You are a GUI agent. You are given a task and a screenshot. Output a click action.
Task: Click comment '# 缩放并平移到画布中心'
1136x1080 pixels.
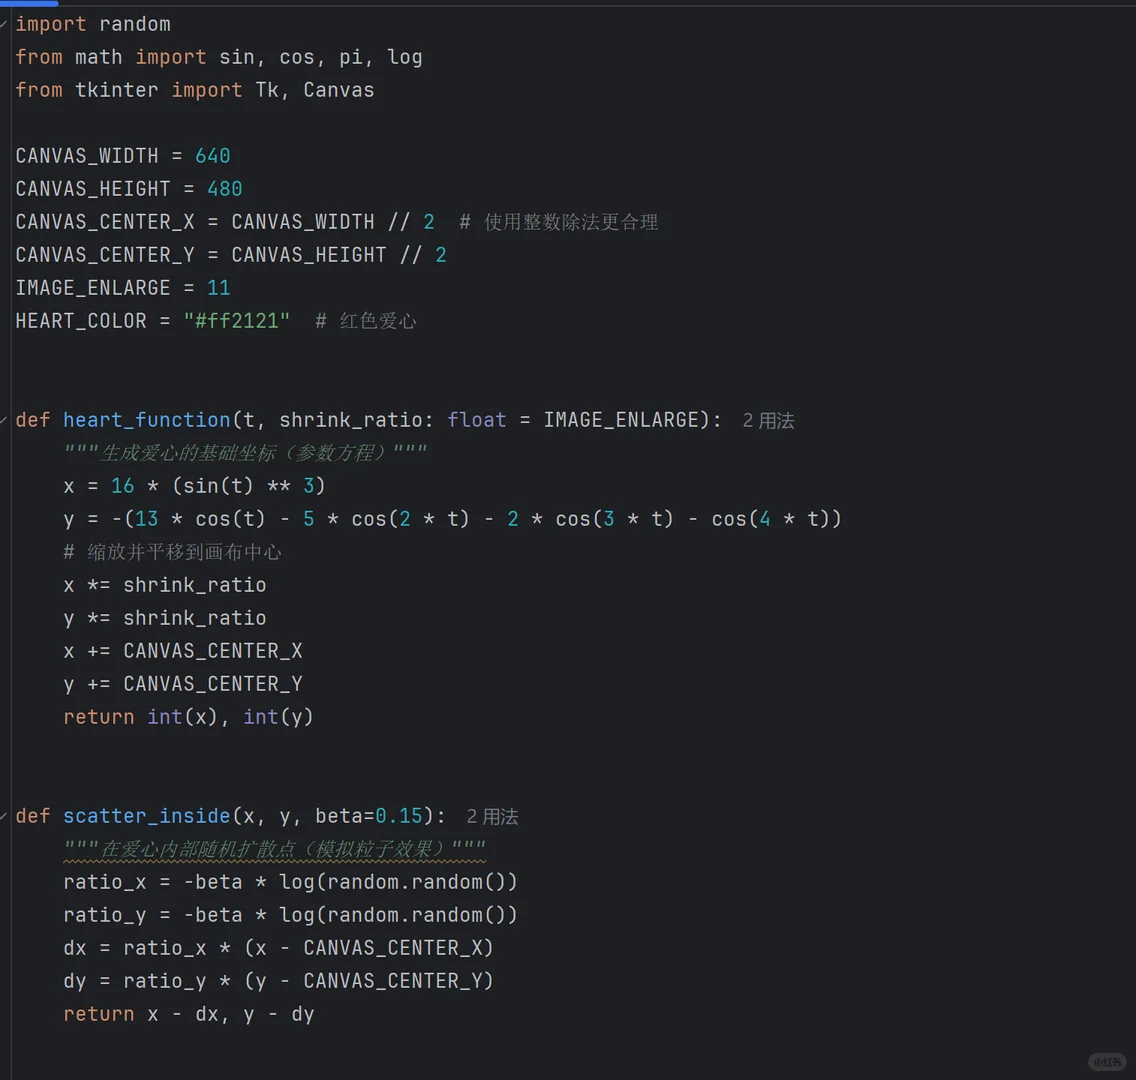[x=172, y=552]
